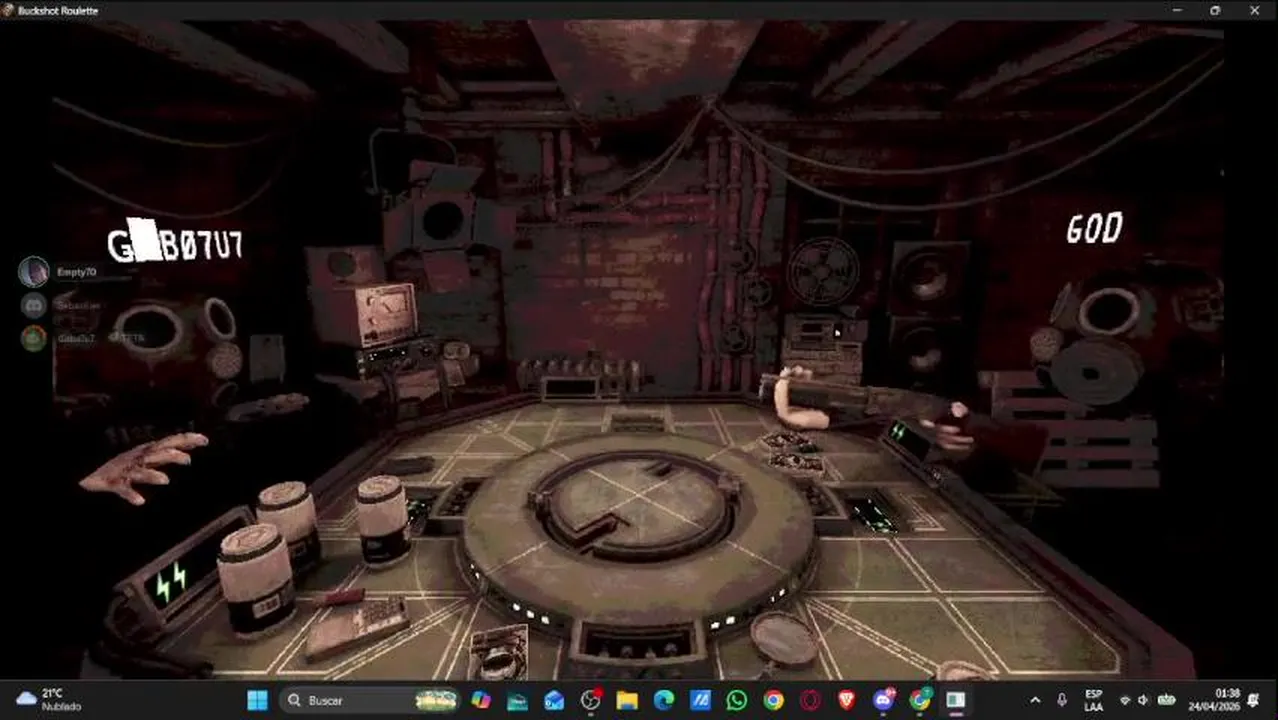This screenshot has height=720, width=1278.
Task: Click Gabo7u7's avatar in the voice overlay
Action: point(34,338)
